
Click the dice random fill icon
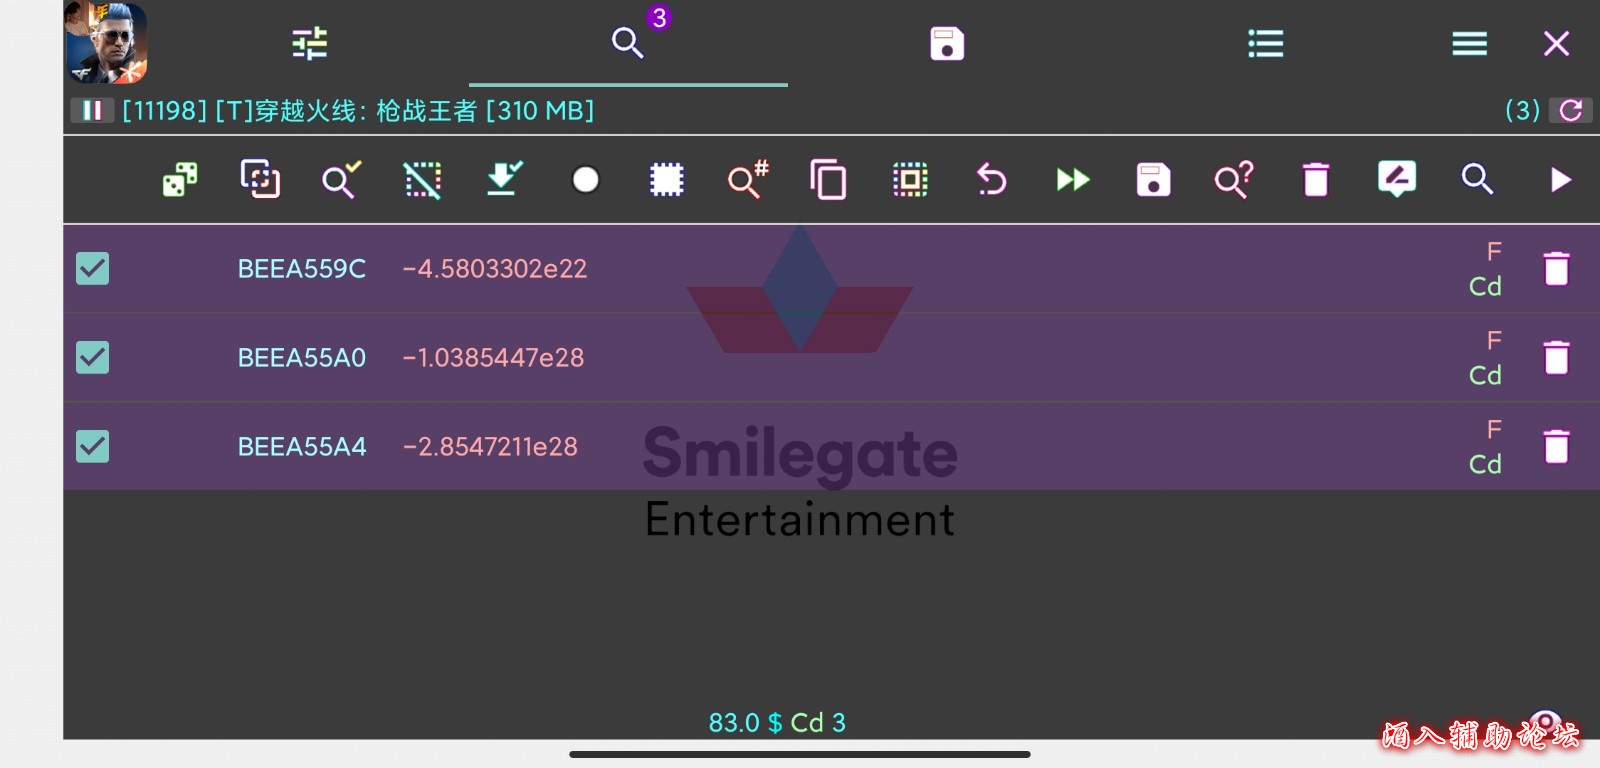tap(180, 180)
